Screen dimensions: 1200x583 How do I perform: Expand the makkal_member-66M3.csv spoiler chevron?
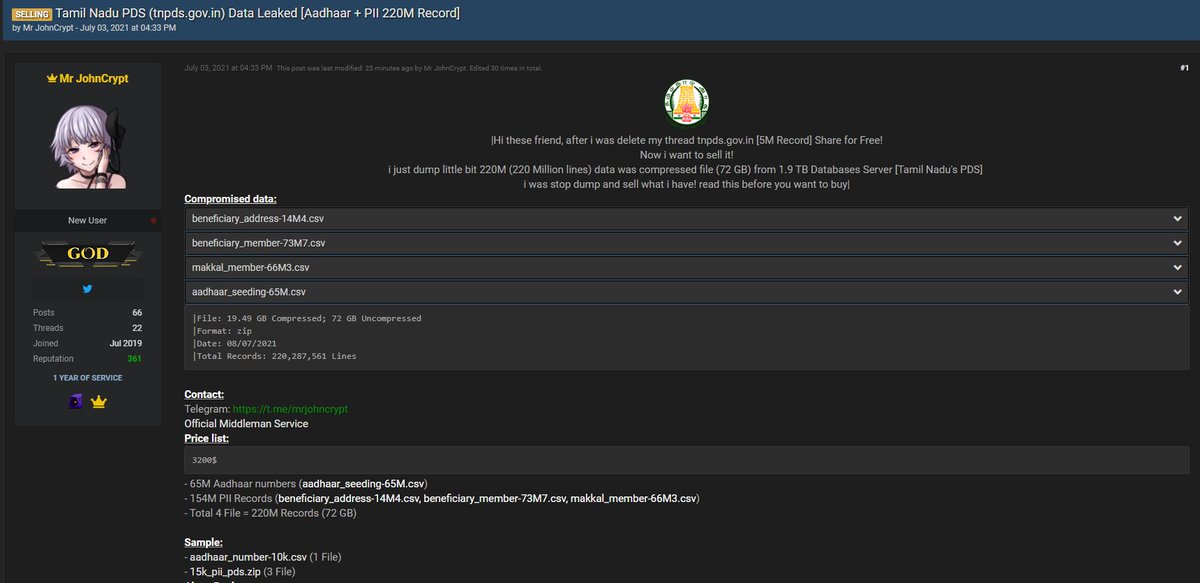pyautogui.click(x=1177, y=267)
